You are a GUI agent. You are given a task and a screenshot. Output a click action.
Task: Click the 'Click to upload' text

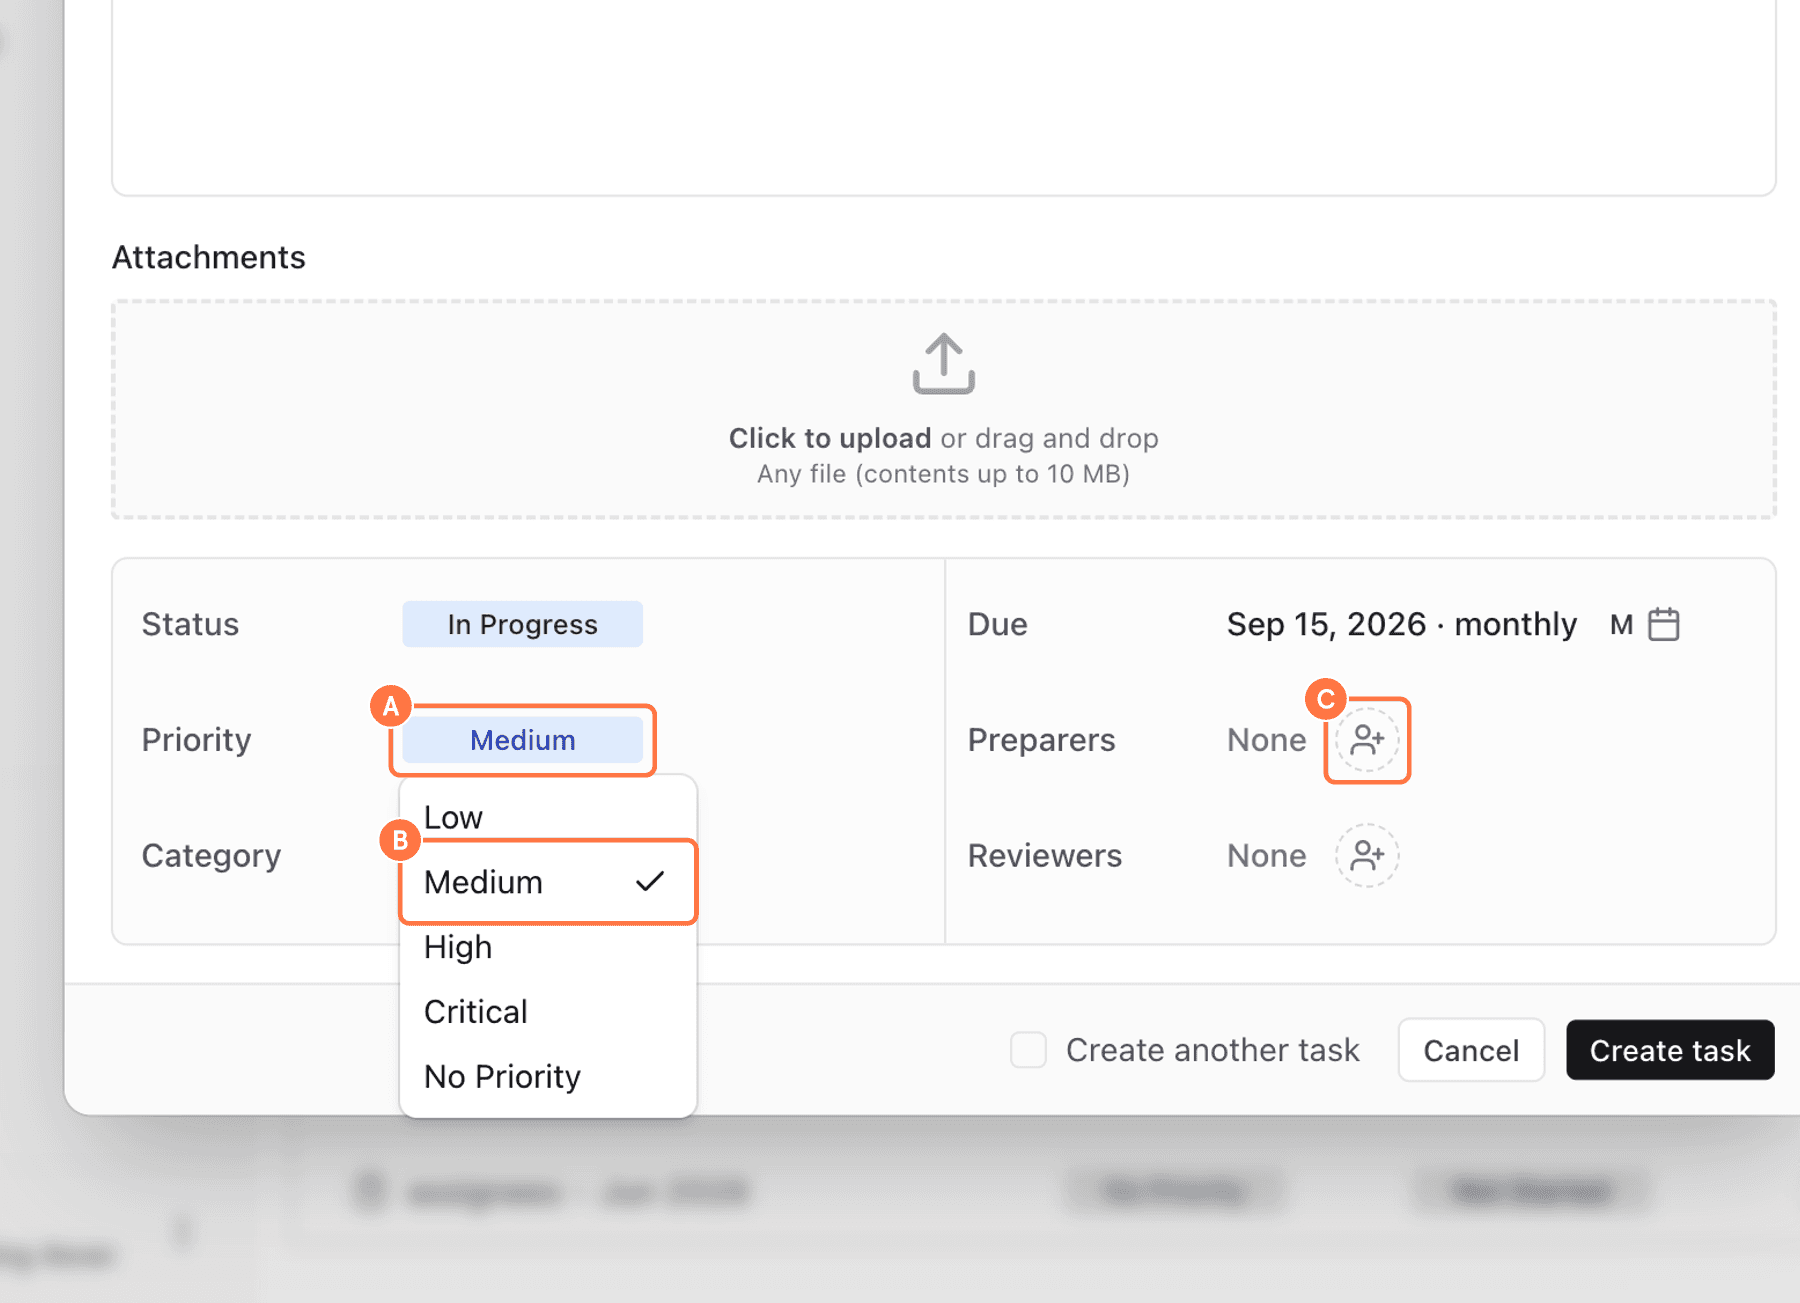(x=829, y=438)
